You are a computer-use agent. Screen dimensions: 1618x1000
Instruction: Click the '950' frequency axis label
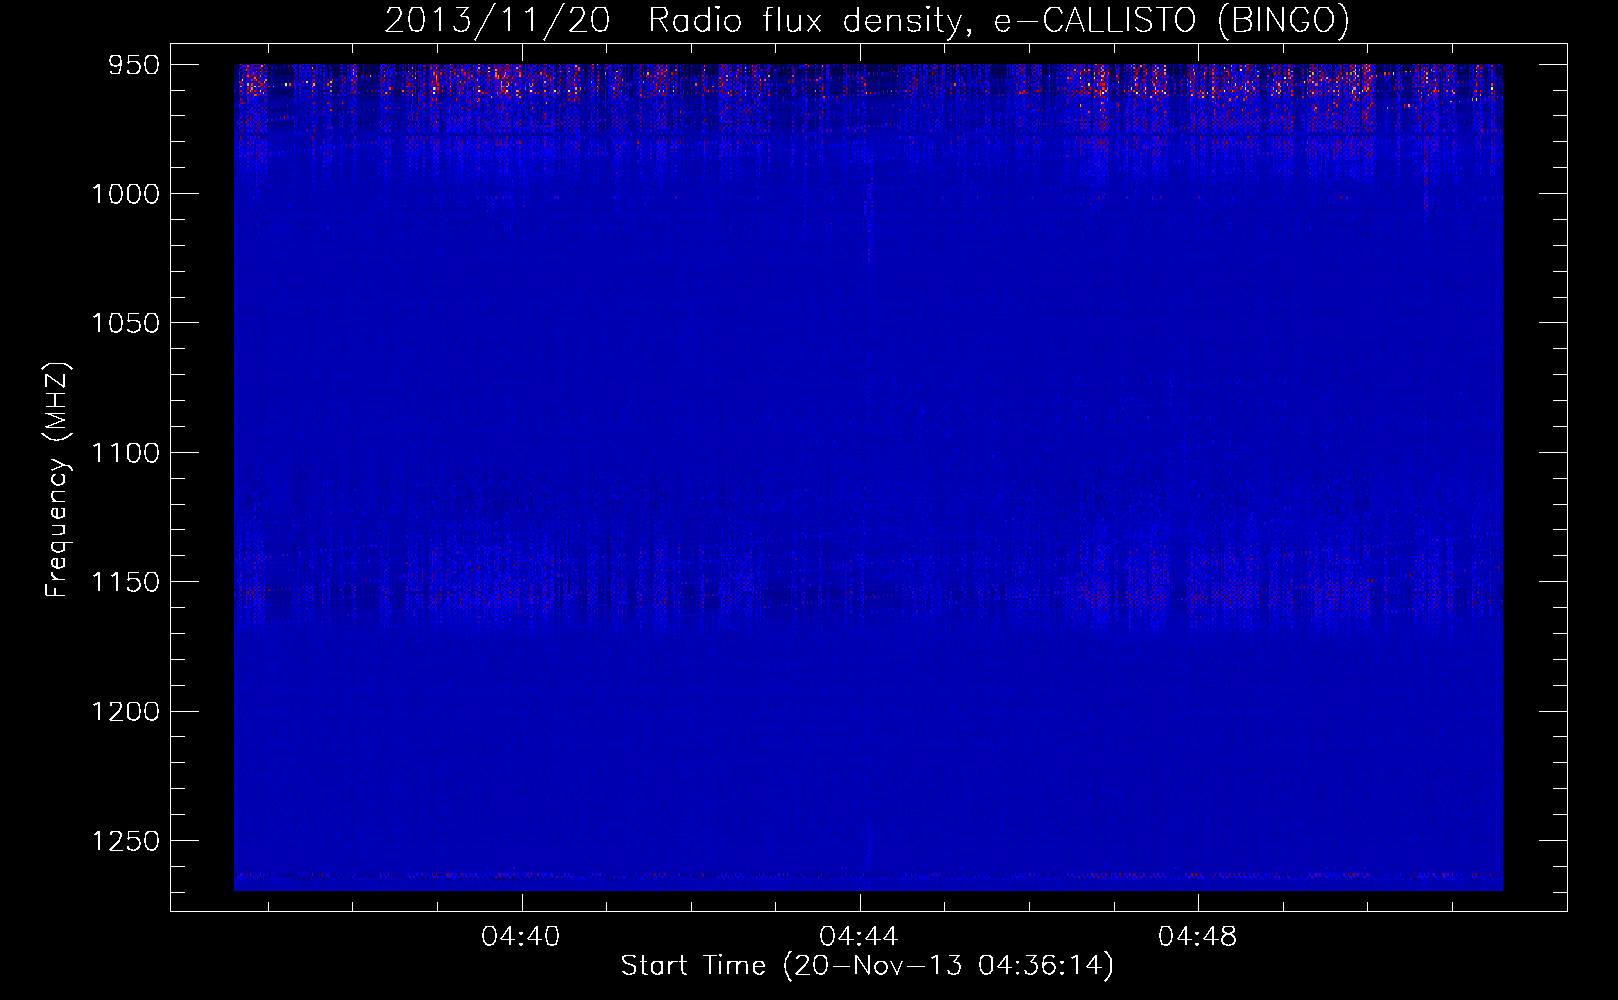point(134,65)
